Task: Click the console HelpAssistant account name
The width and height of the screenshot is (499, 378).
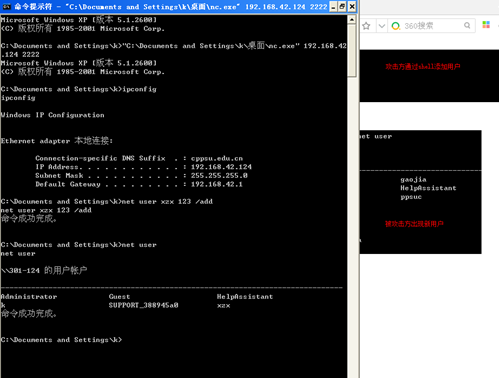Action: pos(245,297)
